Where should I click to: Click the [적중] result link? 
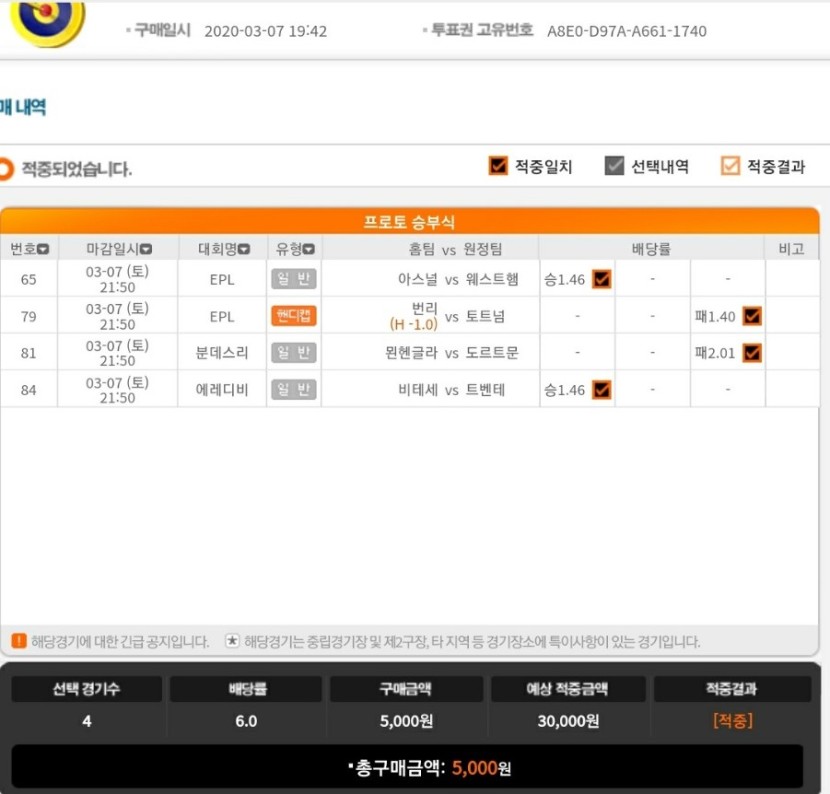(x=733, y=720)
